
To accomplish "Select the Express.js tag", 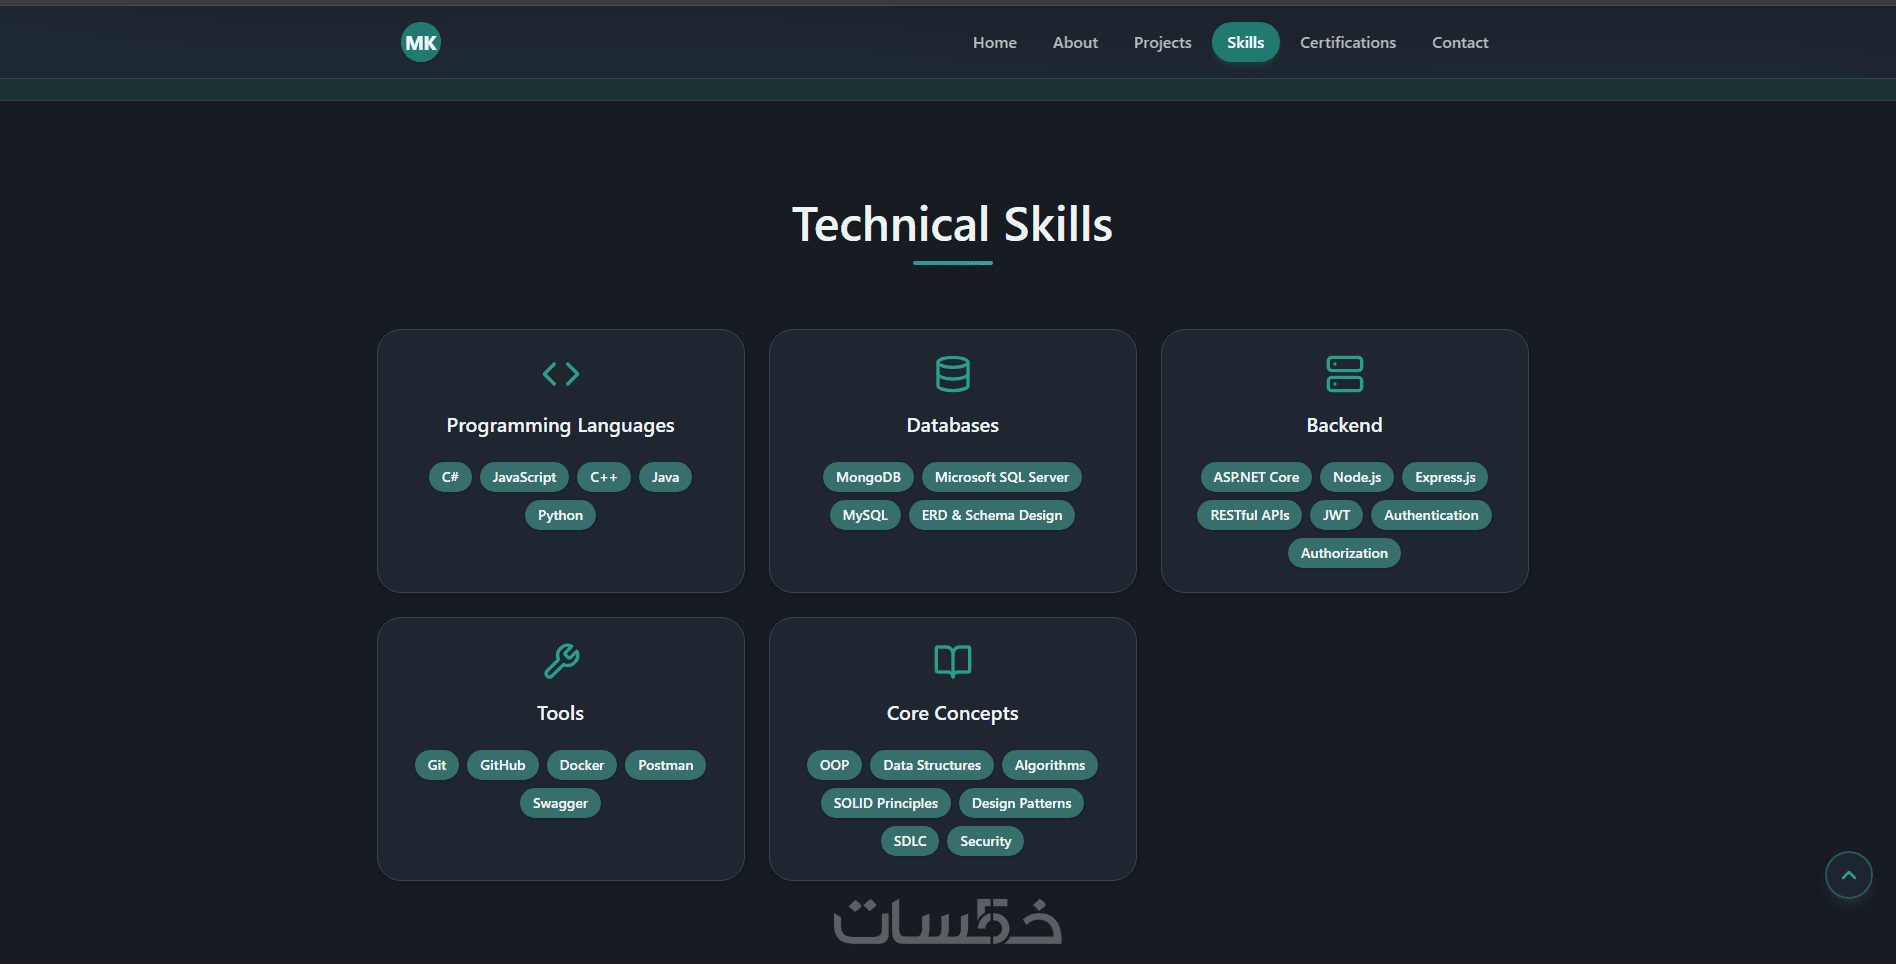I will coord(1445,477).
